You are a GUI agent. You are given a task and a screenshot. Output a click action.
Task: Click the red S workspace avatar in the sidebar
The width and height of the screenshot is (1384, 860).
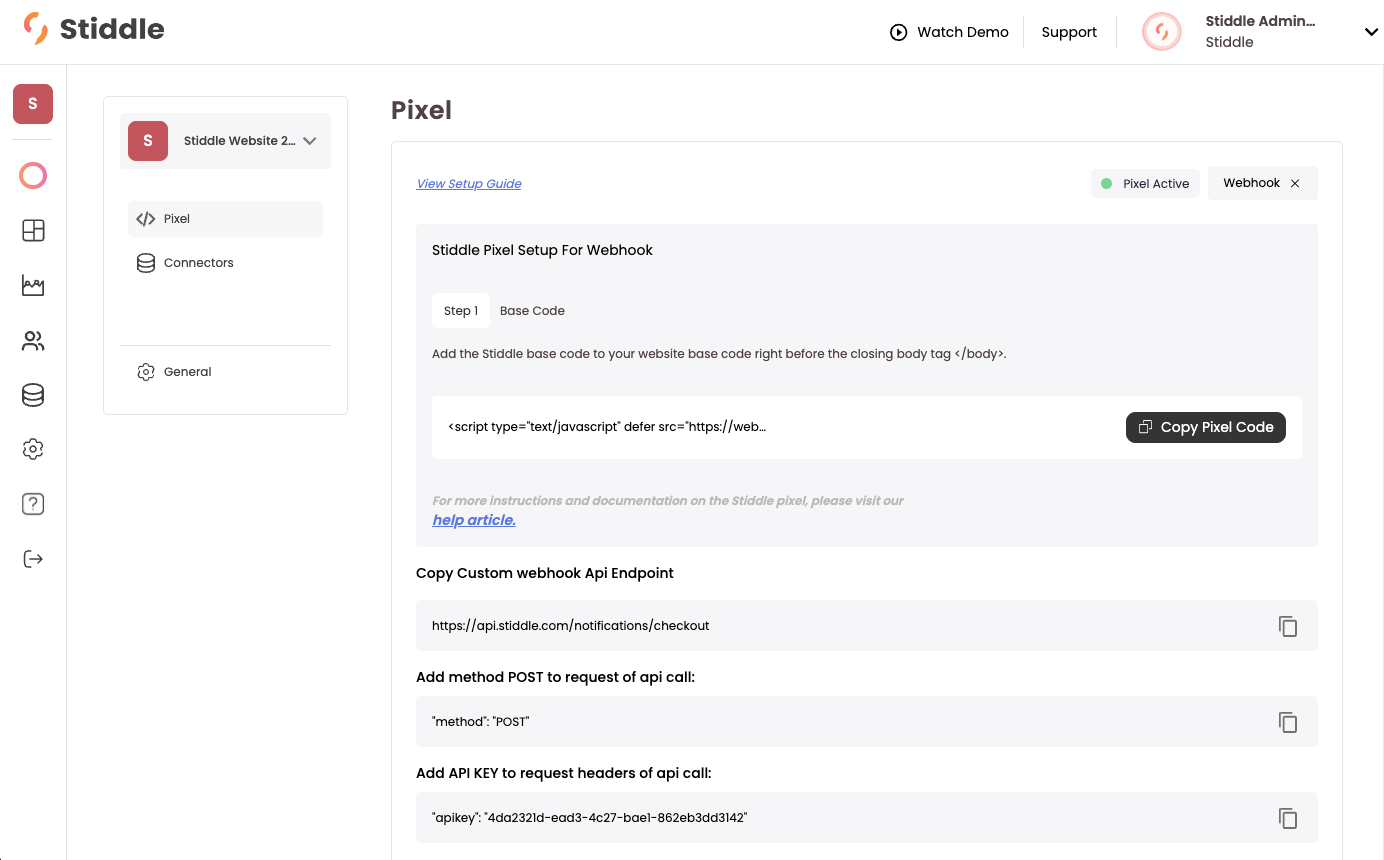click(33, 104)
